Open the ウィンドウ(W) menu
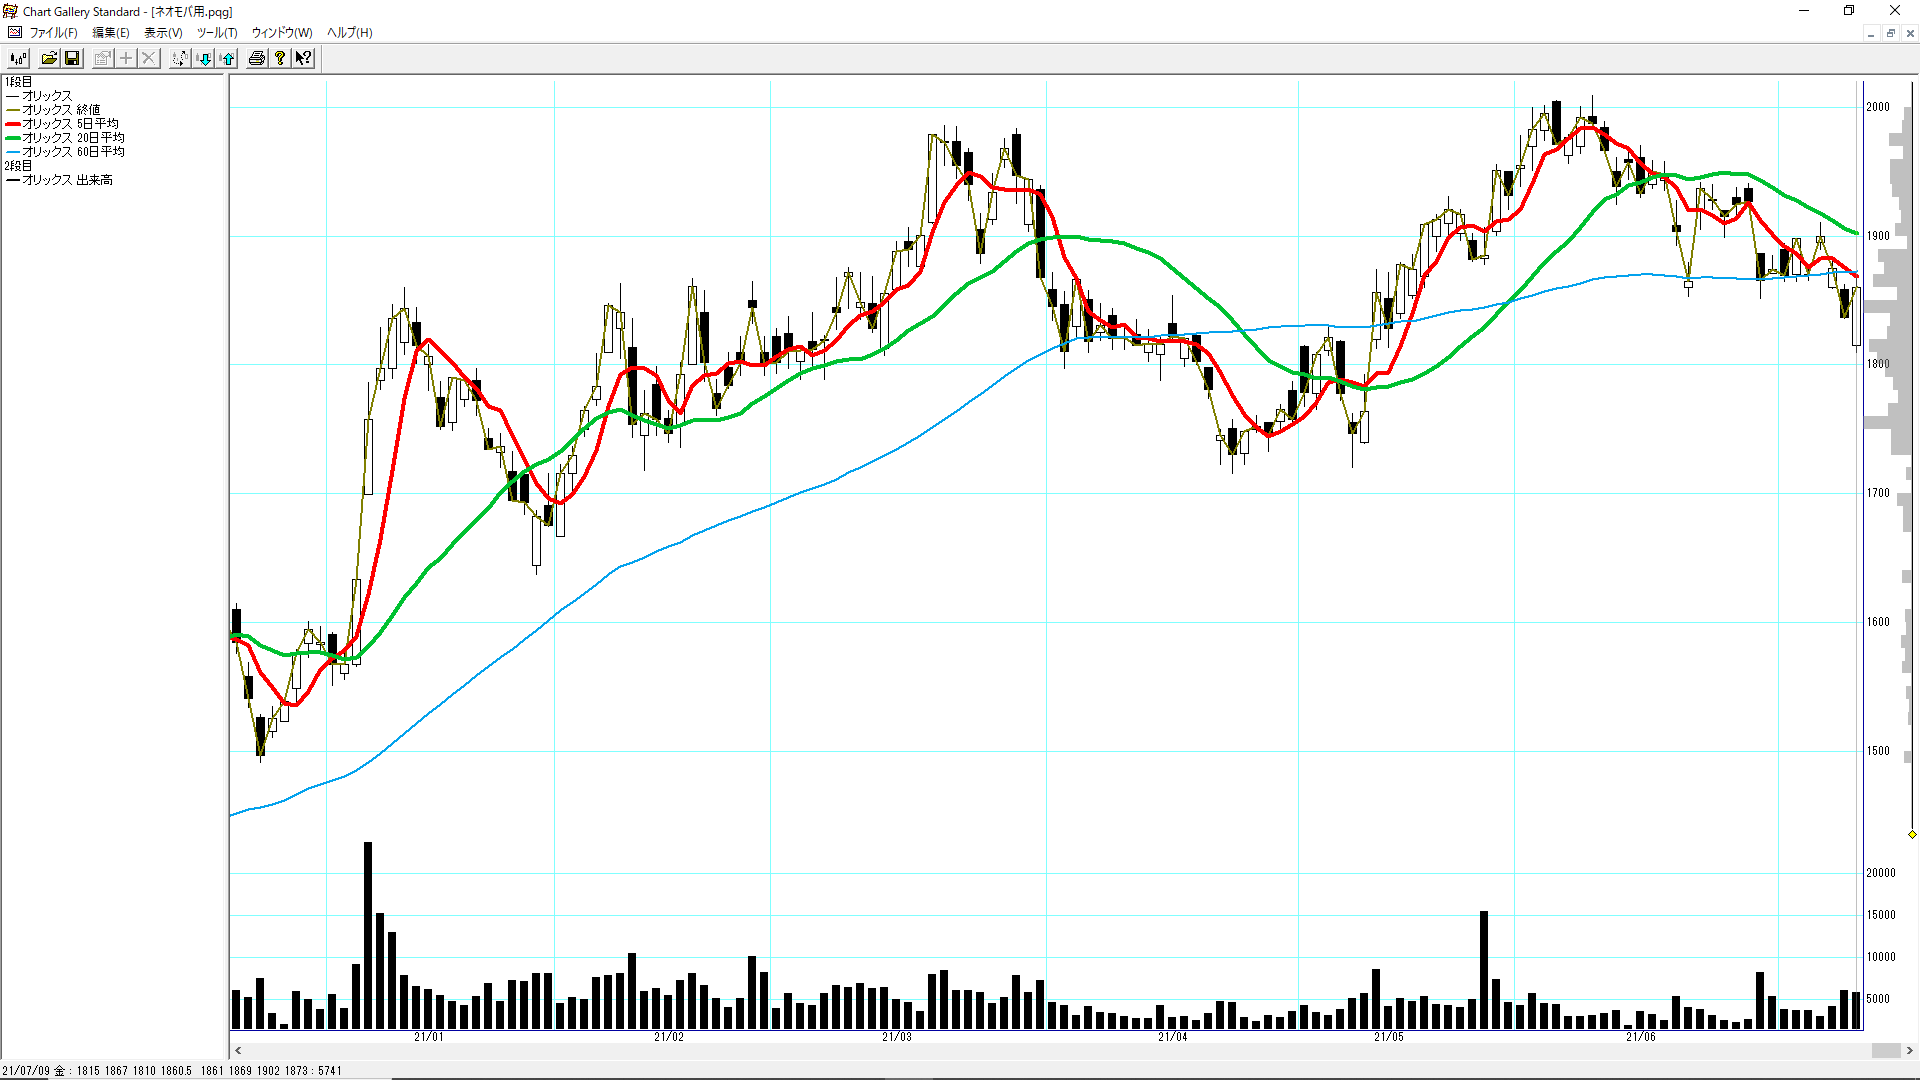The image size is (1920, 1080). (x=282, y=33)
